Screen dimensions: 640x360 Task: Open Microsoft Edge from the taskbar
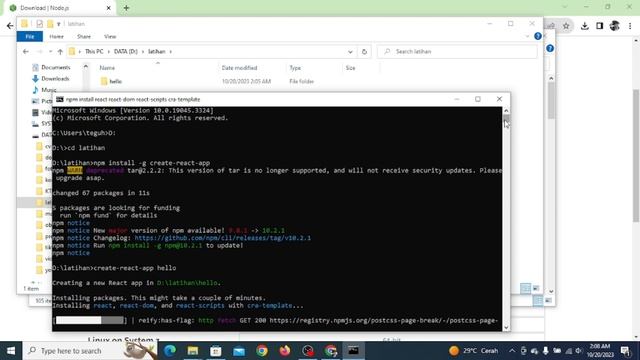[x=170, y=351]
